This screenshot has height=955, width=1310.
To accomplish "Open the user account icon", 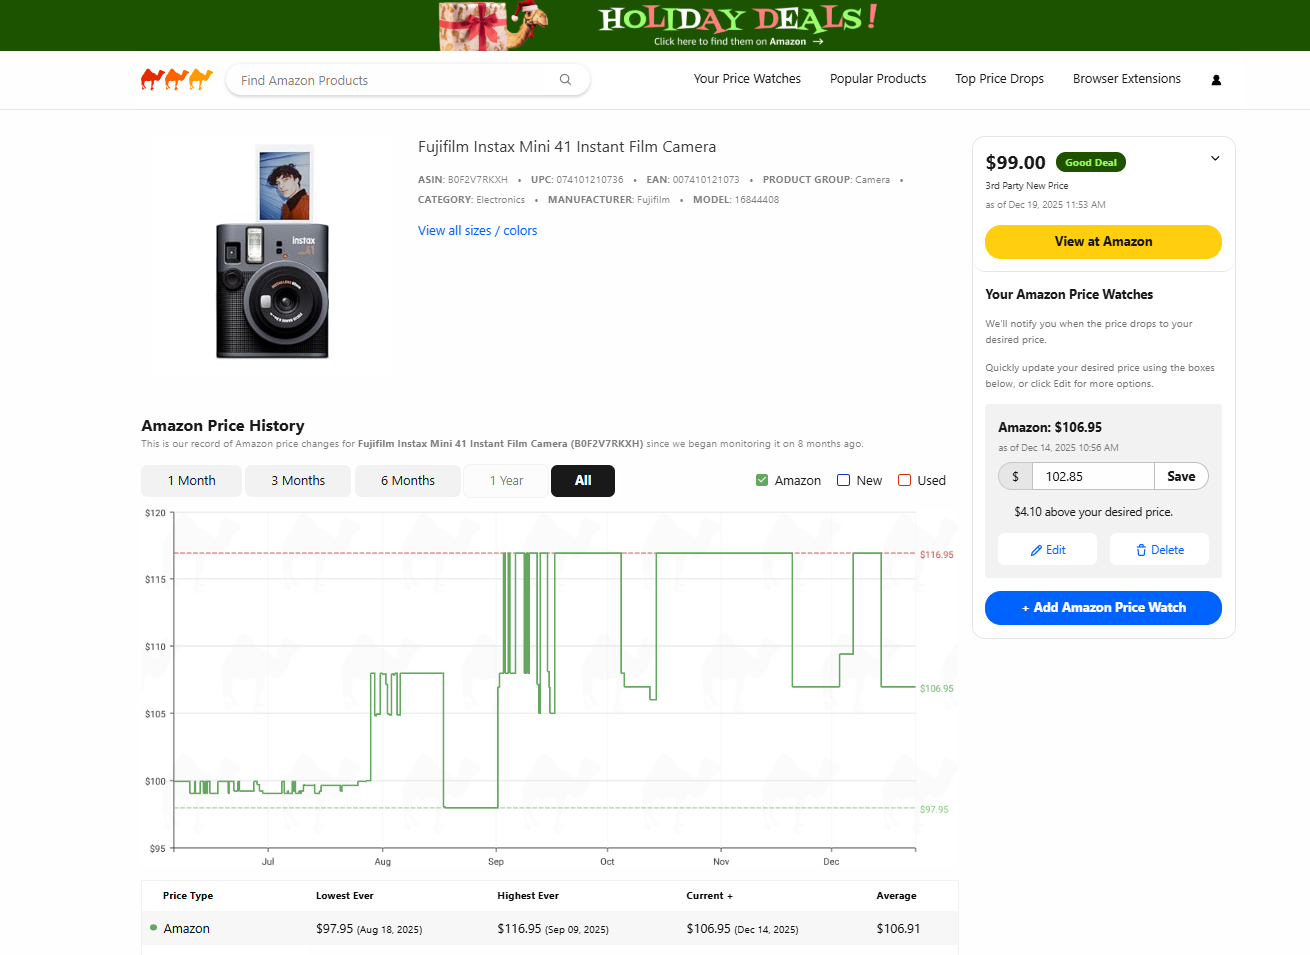I will coord(1215,79).
